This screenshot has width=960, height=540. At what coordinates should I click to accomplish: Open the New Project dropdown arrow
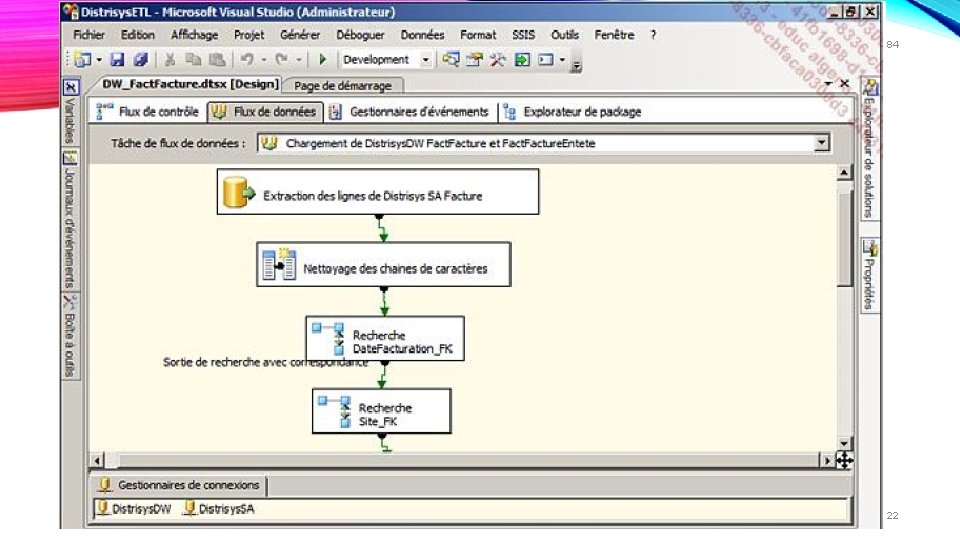pos(99,60)
